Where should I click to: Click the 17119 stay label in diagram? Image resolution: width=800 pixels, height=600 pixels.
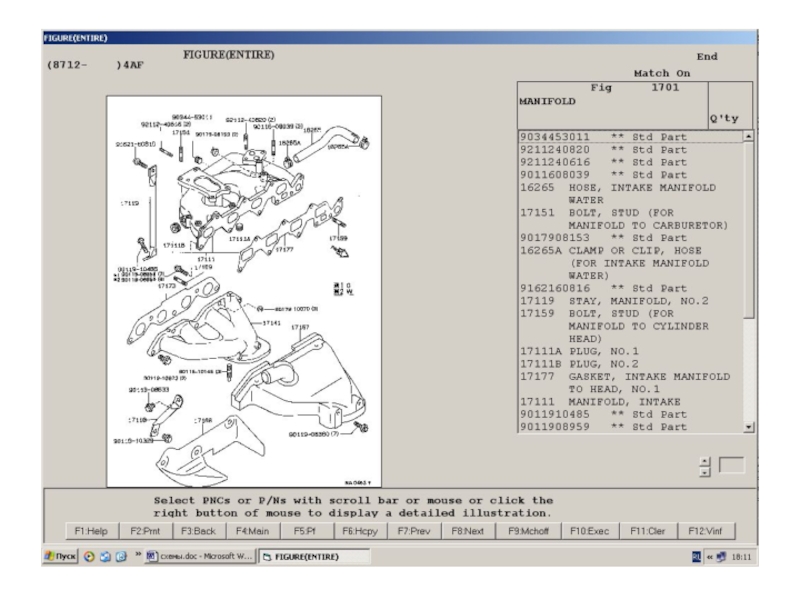coord(130,203)
